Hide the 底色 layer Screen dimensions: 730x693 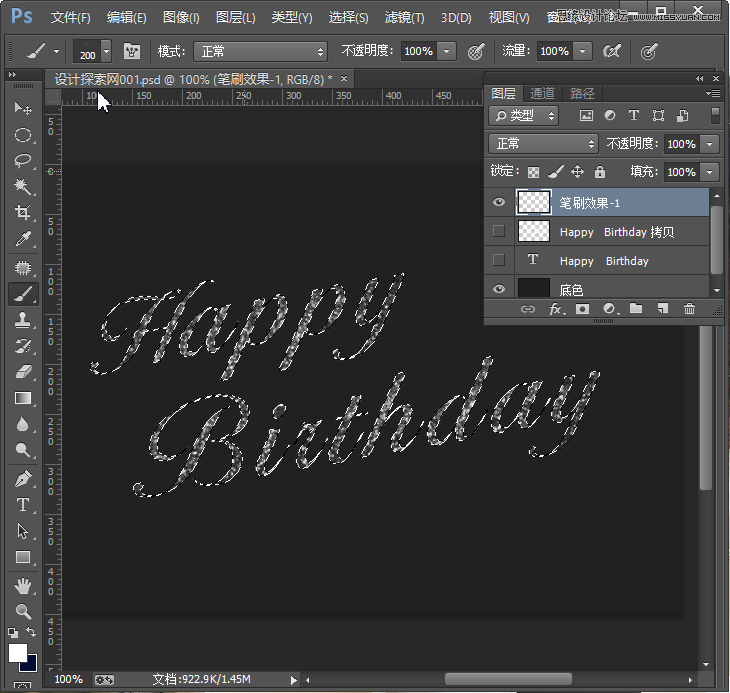[x=499, y=289]
